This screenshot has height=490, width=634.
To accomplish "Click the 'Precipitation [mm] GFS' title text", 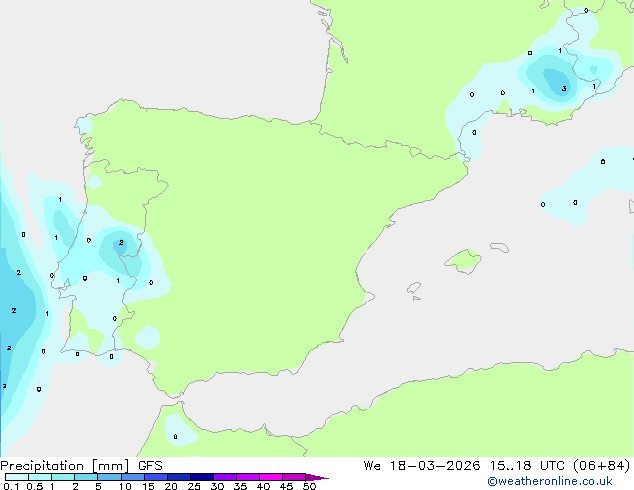I will click(x=81, y=466).
